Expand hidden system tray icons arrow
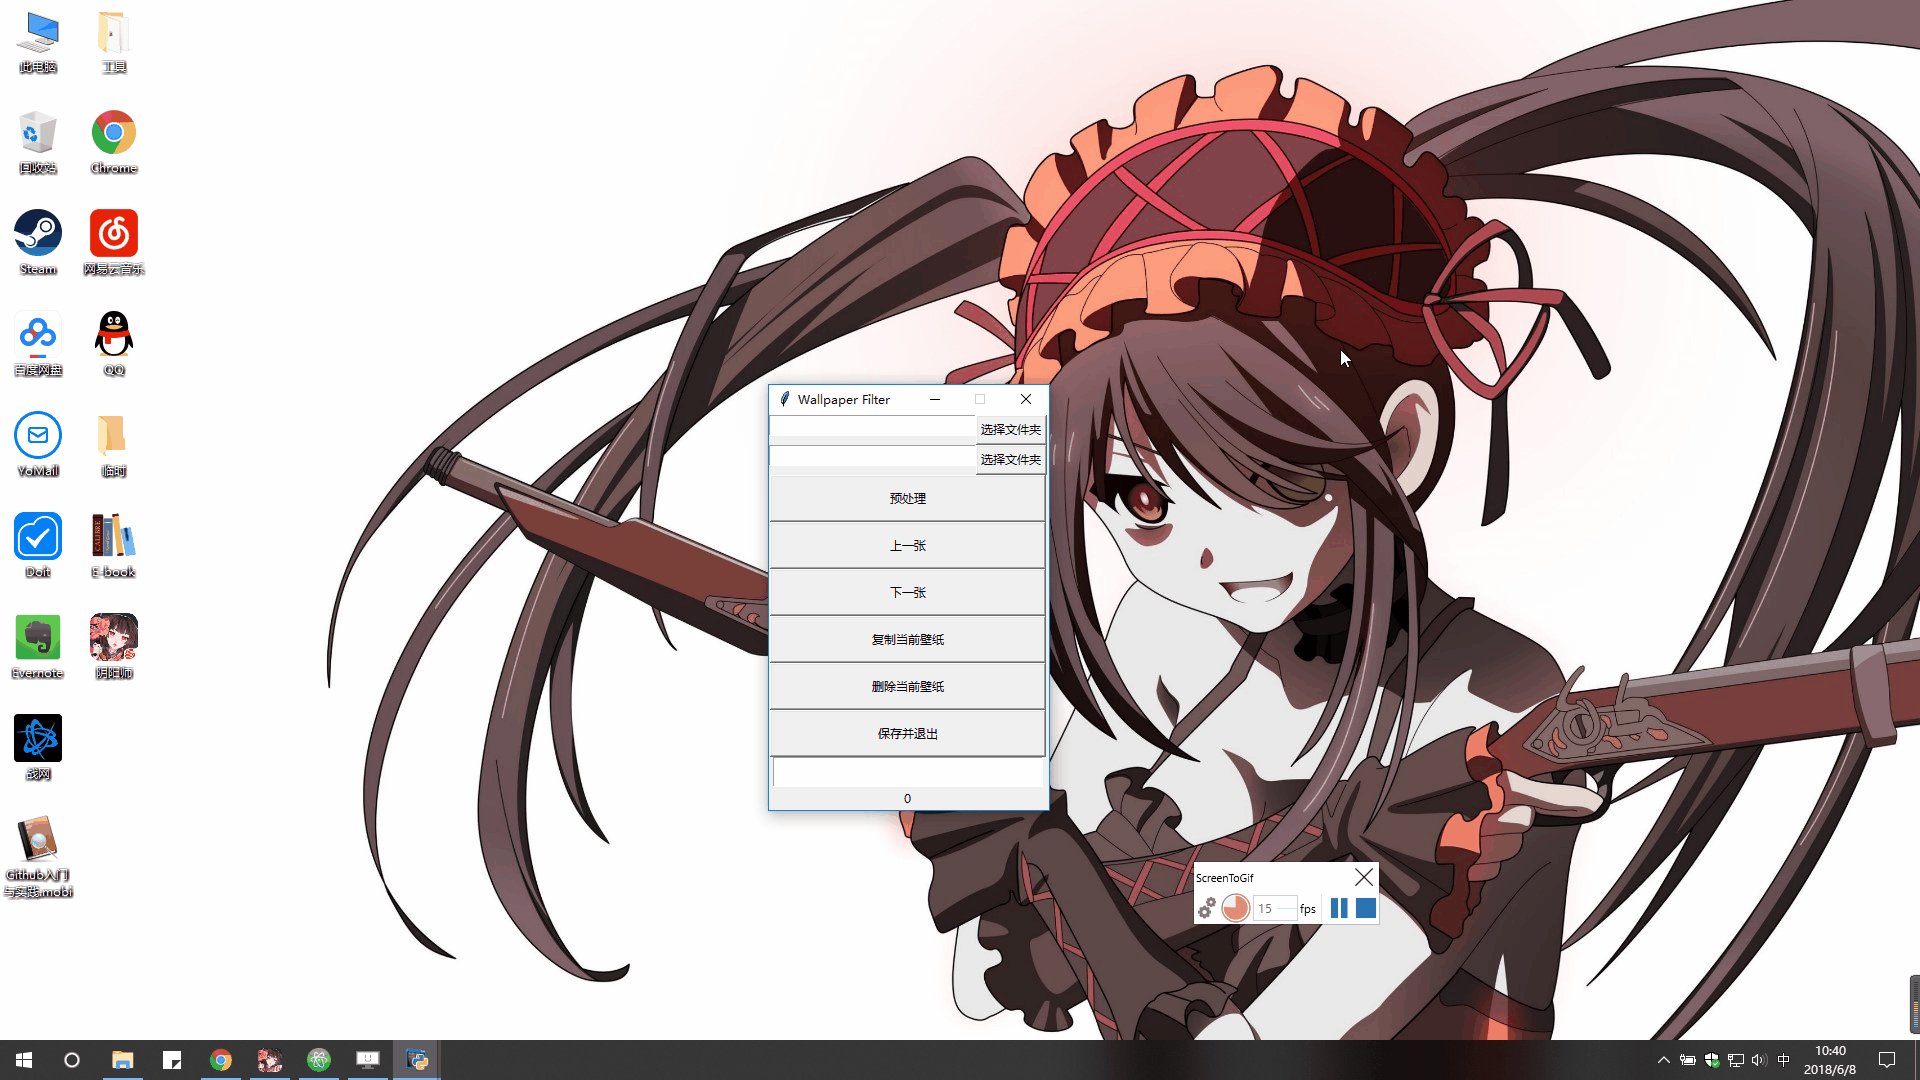1920x1080 pixels. [1663, 1060]
